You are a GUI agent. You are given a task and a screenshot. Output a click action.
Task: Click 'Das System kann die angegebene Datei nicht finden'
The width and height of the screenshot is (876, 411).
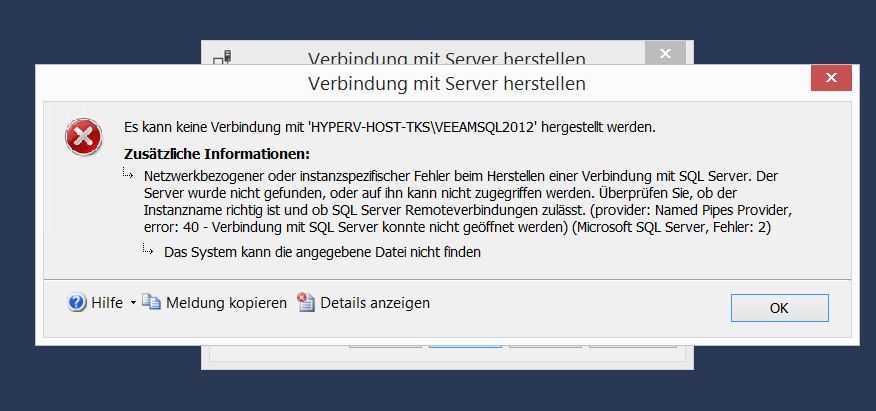click(322, 252)
